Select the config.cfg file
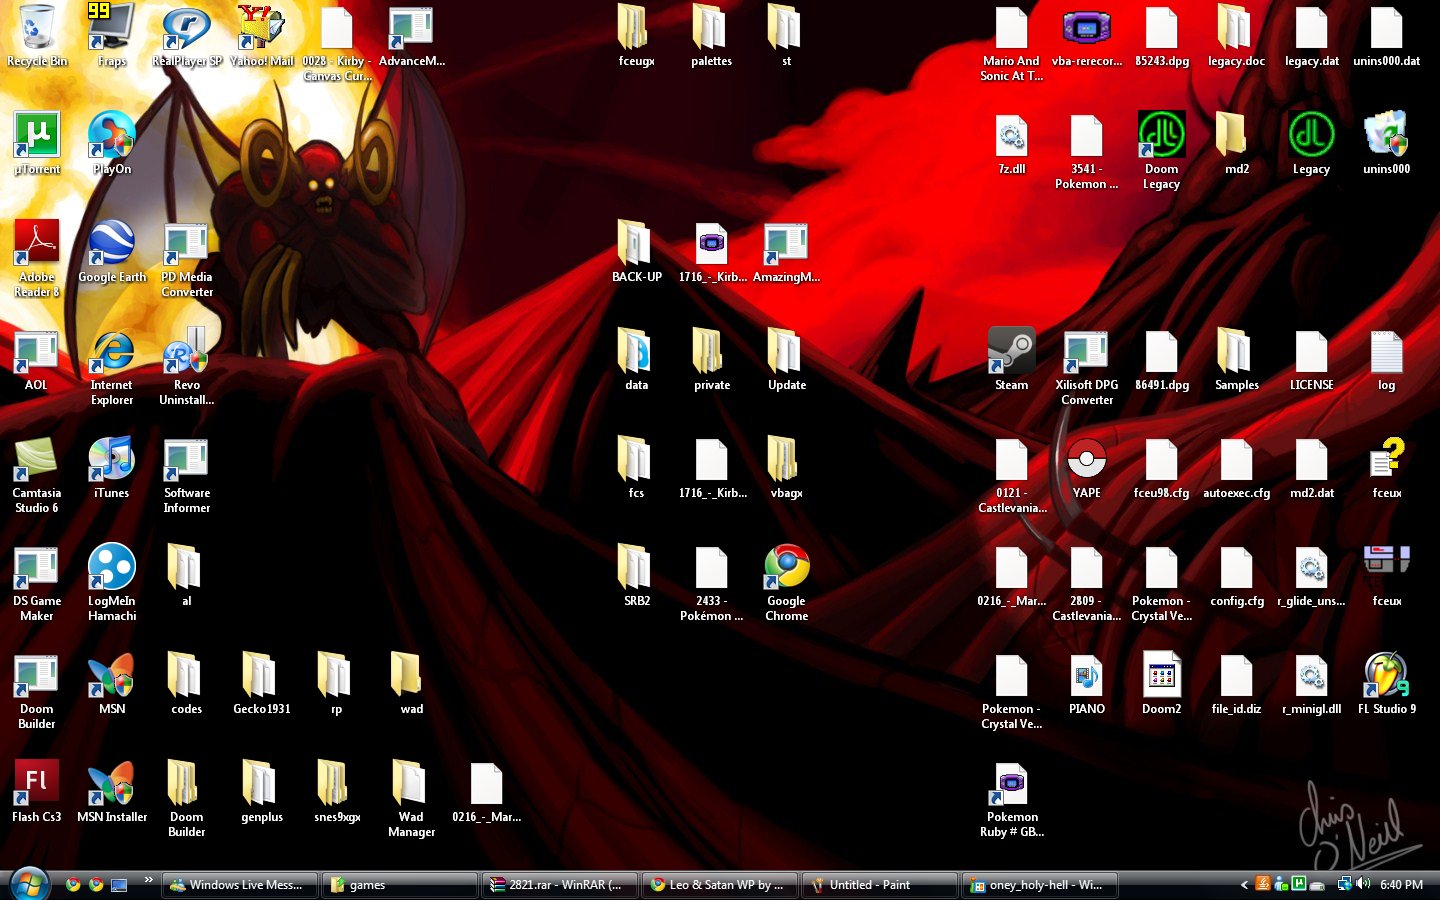The width and height of the screenshot is (1440, 900). (1237, 576)
